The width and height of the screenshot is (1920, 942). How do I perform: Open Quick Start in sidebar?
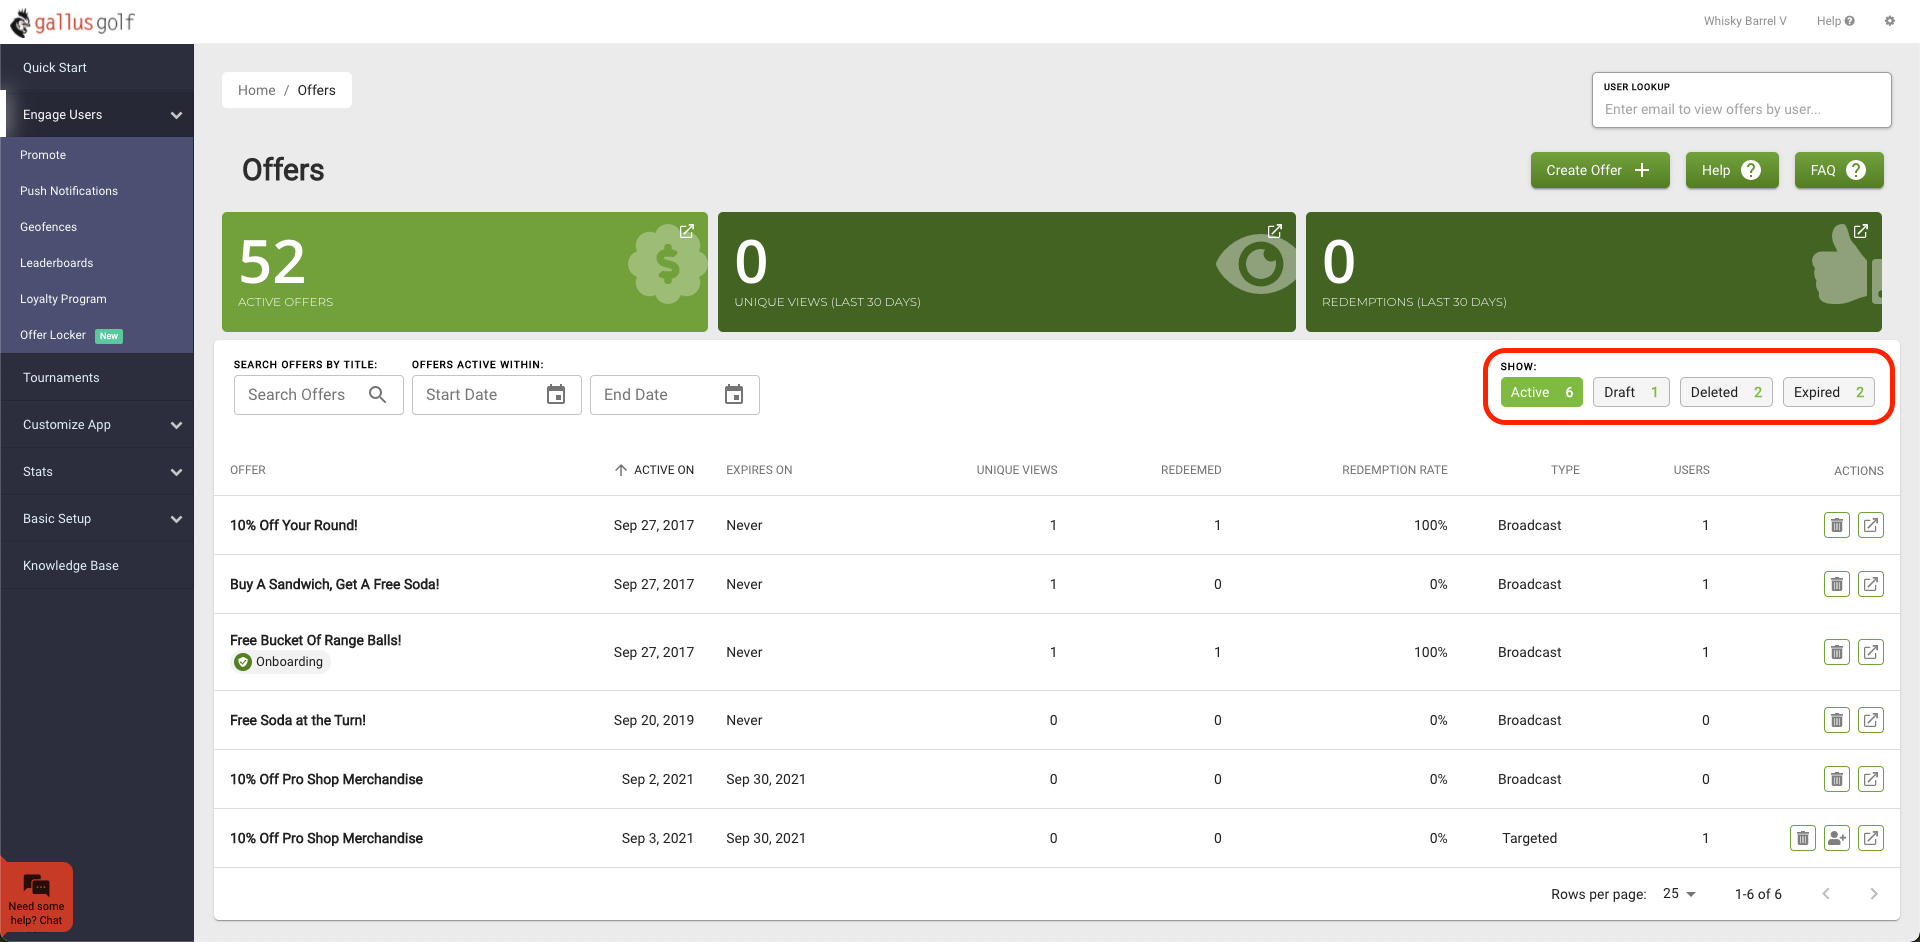[x=97, y=67]
